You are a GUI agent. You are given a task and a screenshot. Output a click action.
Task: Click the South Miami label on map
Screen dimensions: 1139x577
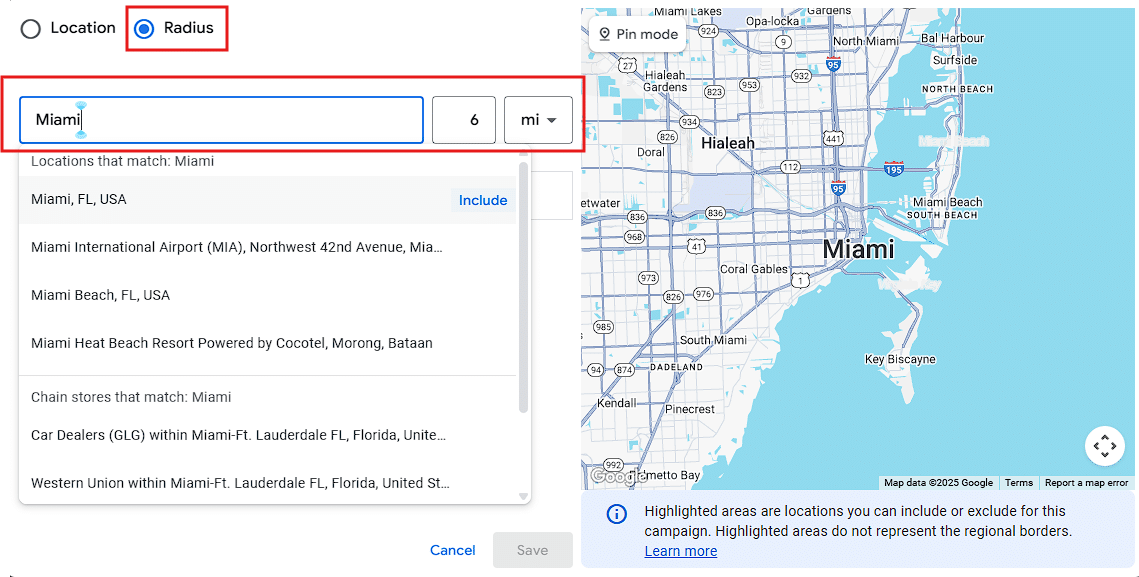[x=713, y=340]
